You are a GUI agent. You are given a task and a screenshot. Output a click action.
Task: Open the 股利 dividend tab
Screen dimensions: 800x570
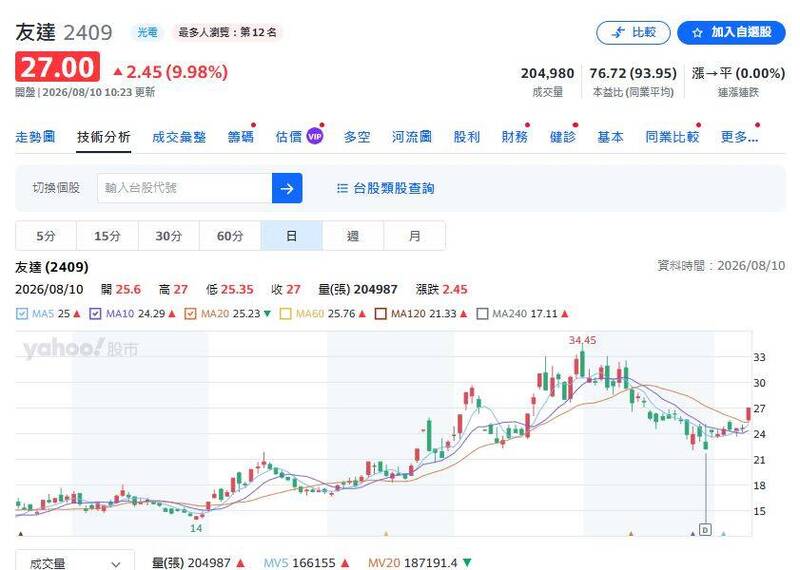click(x=467, y=137)
